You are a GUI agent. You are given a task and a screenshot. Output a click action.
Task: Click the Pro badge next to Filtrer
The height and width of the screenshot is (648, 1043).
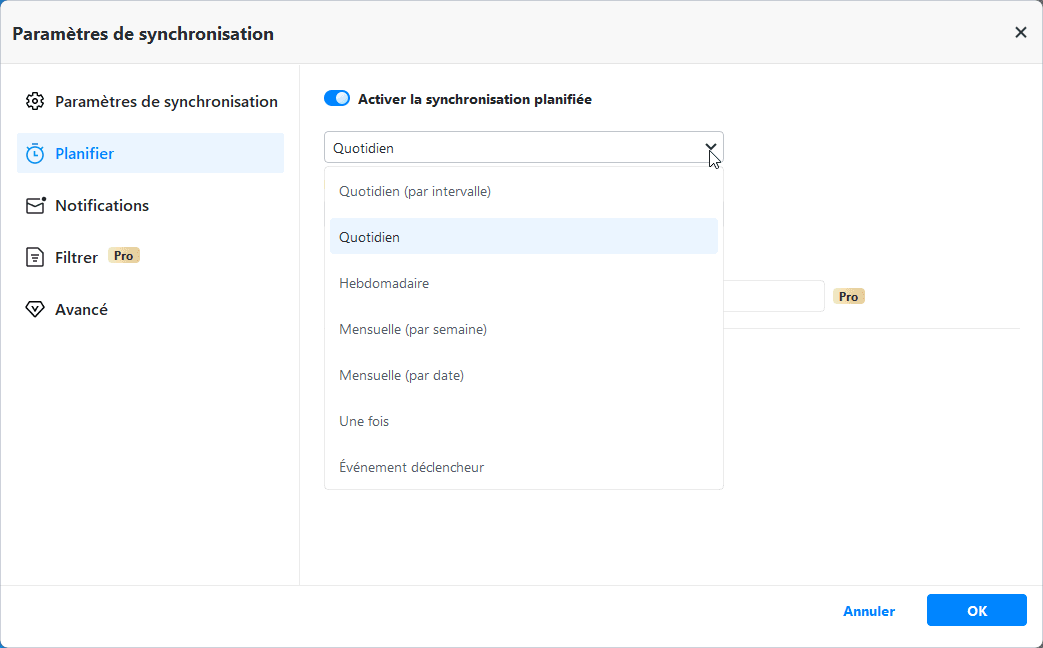[x=124, y=256]
